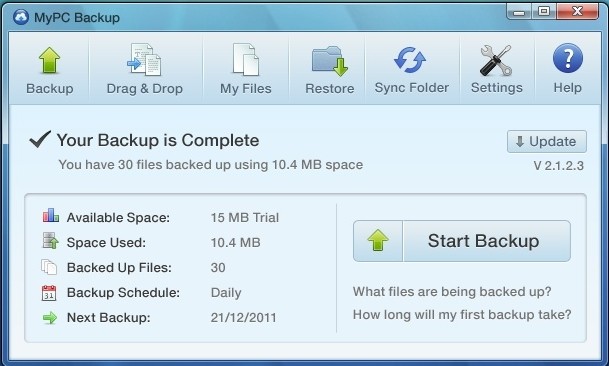Click the Daily backup schedule value
This screenshot has height=366, width=609.
[226, 293]
